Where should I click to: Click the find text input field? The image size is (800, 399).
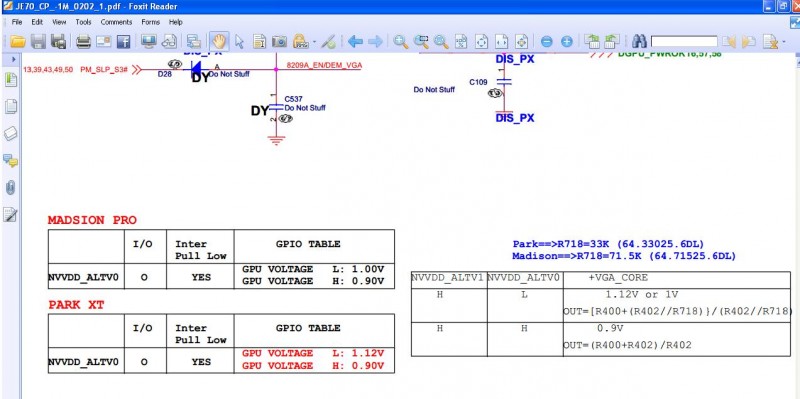pyautogui.click(x=684, y=41)
